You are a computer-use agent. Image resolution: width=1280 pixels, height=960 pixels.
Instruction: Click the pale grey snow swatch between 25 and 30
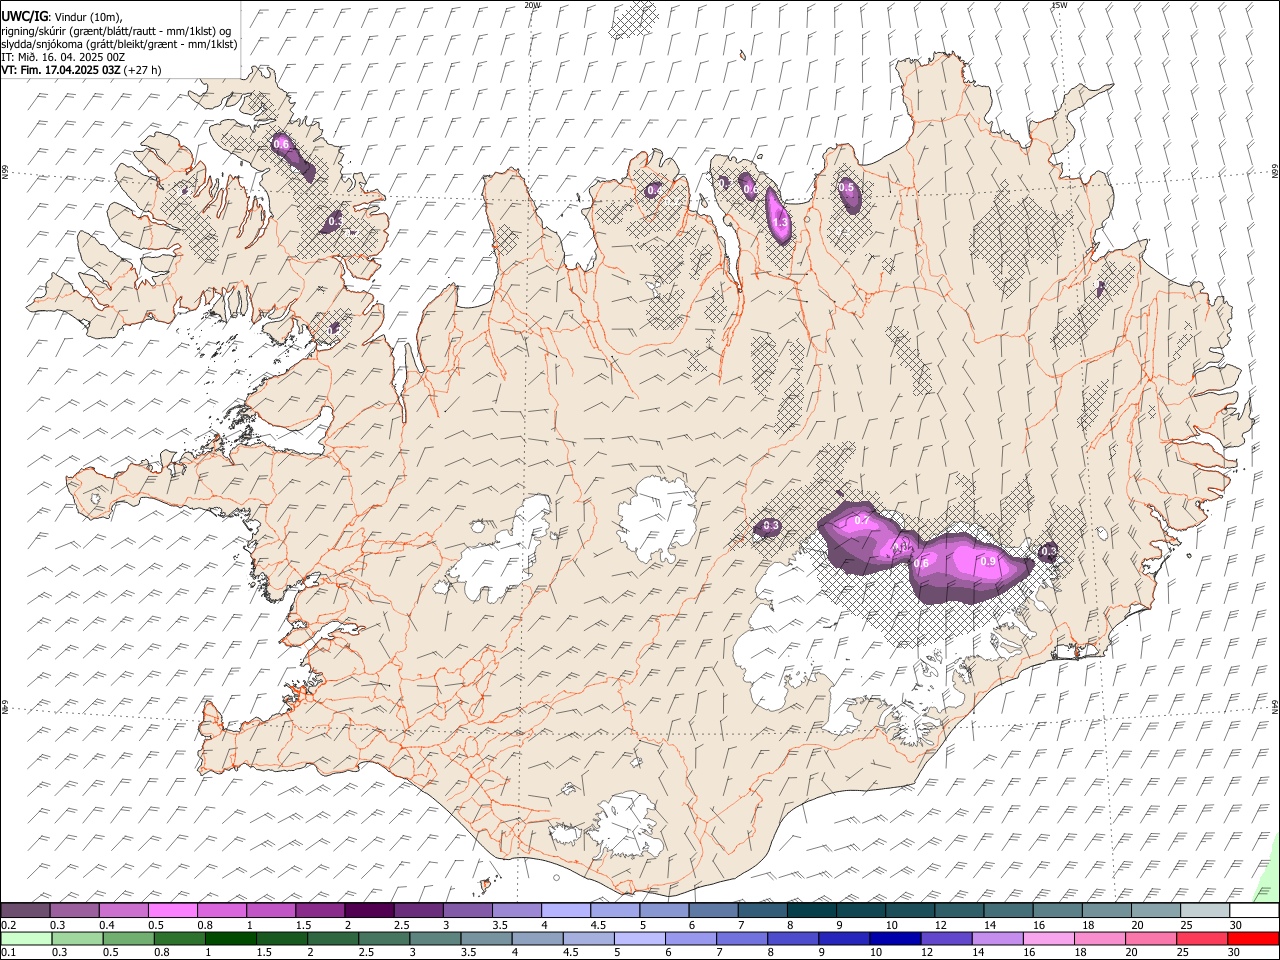tap(1205, 910)
